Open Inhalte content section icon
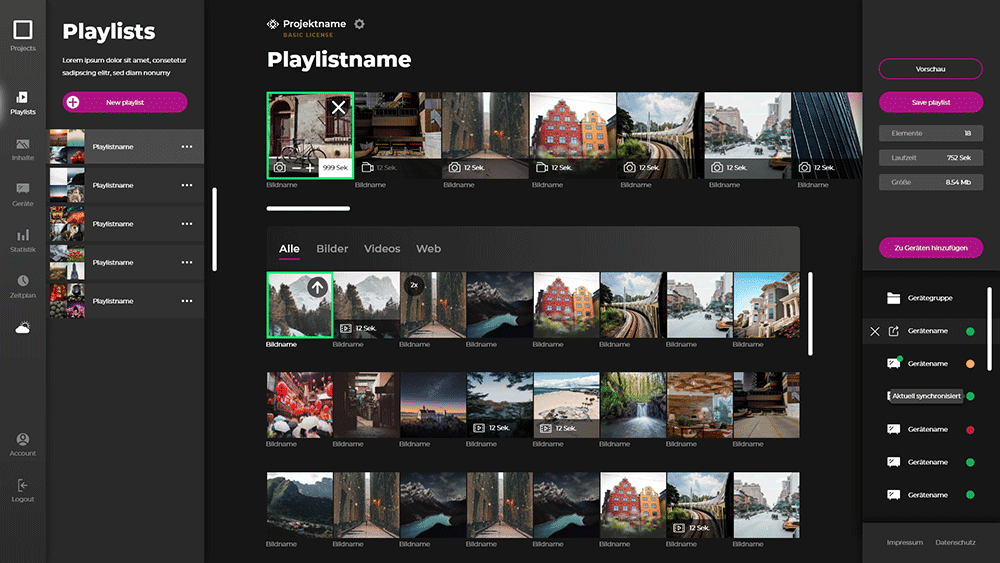 coord(22,145)
